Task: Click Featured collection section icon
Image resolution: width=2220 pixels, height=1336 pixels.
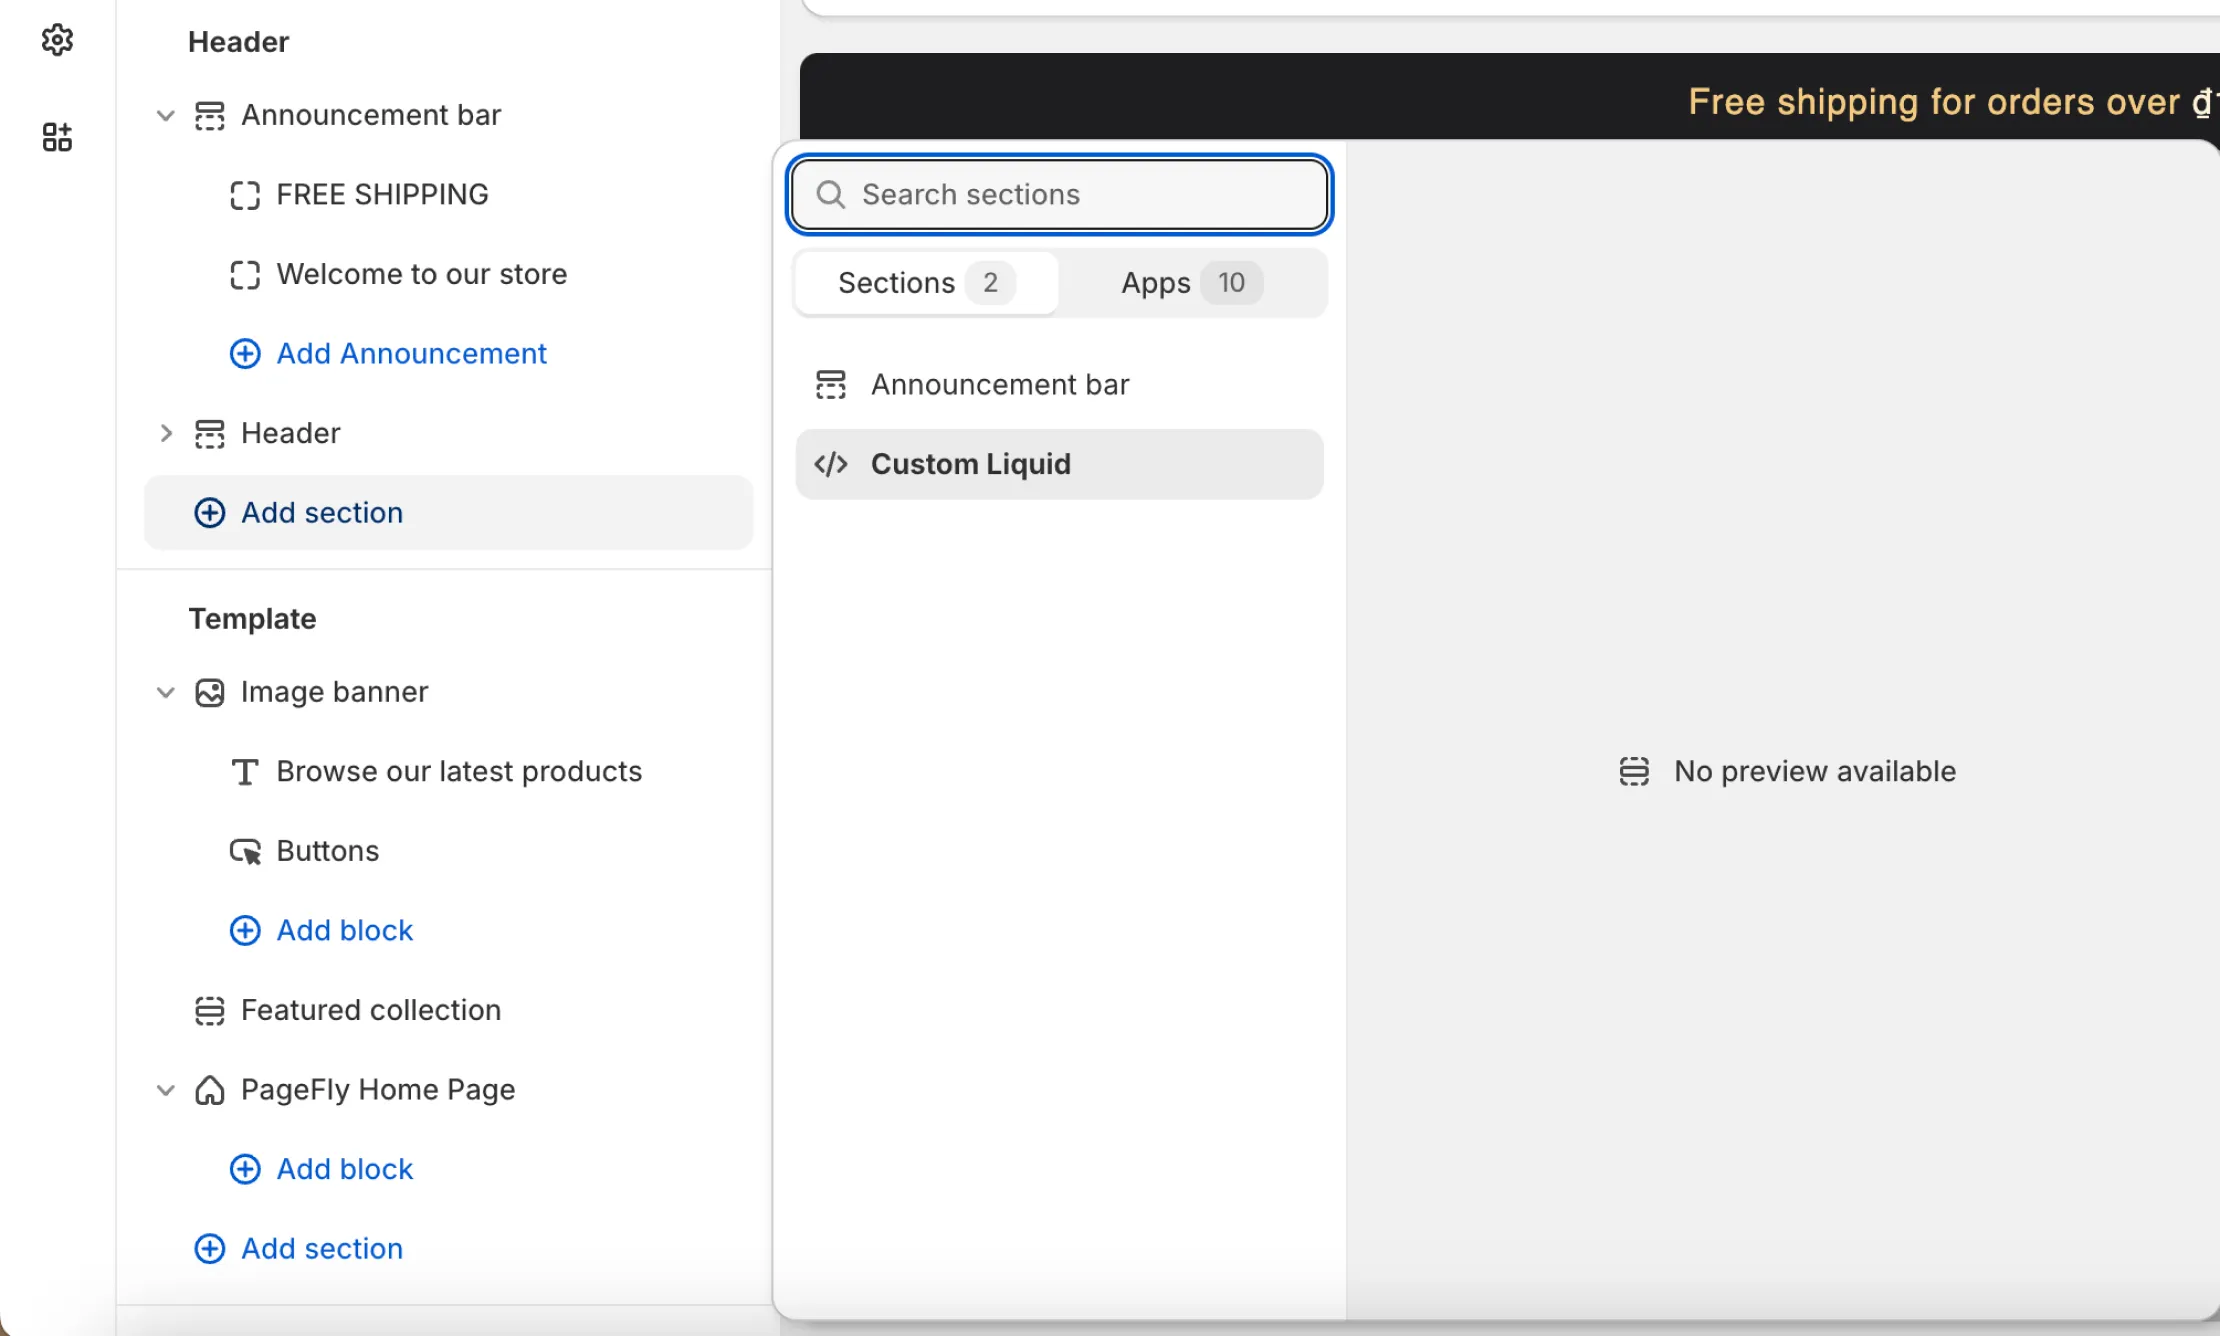Action: tap(209, 1010)
